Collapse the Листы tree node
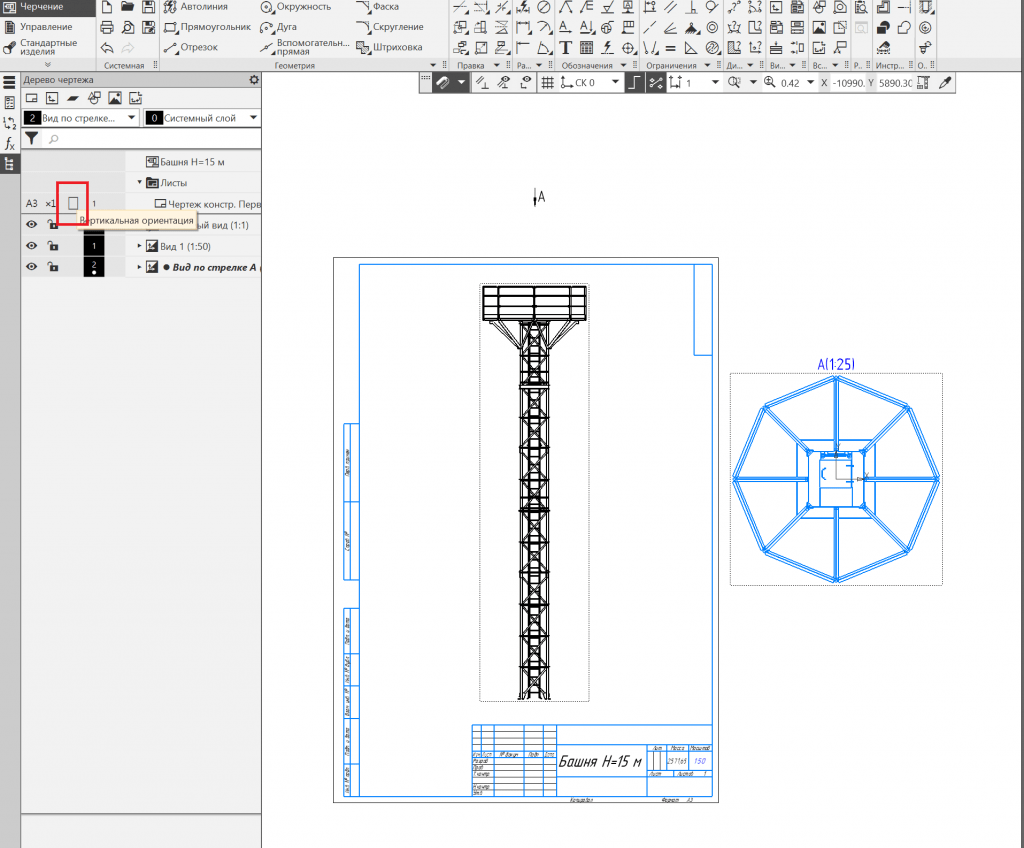1024x848 pixels. coord(139,182)
